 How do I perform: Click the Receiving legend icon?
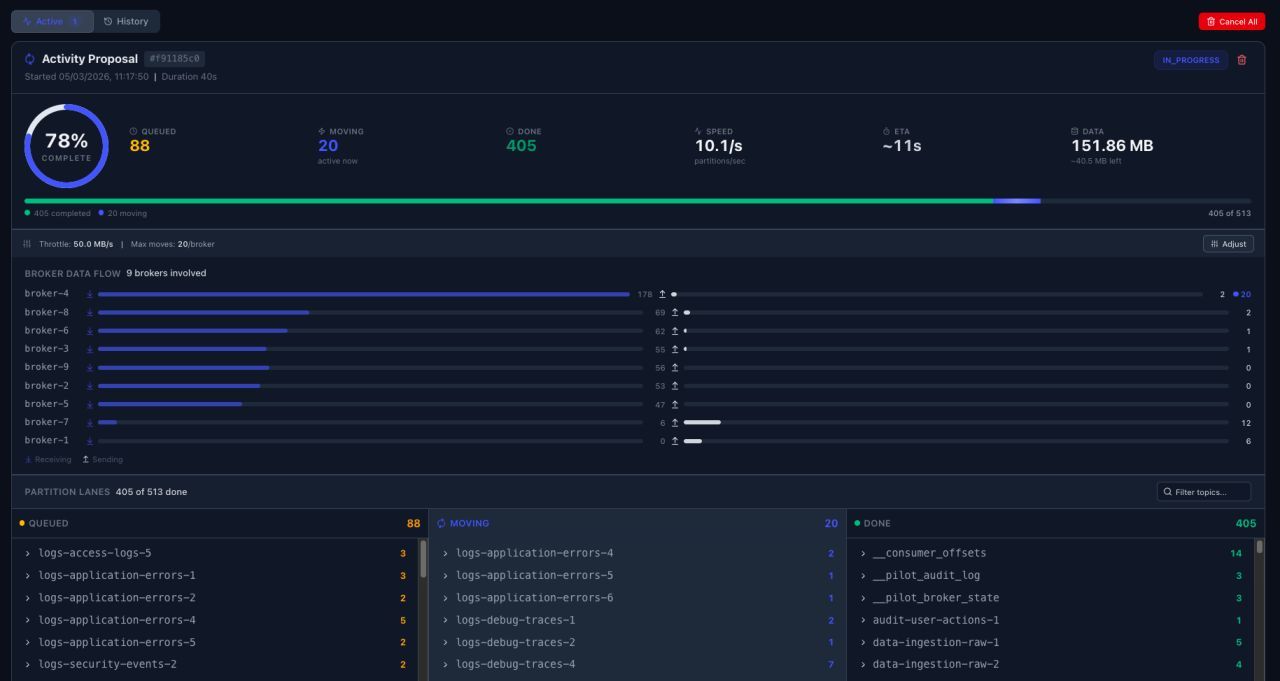[x=28, y=460]
